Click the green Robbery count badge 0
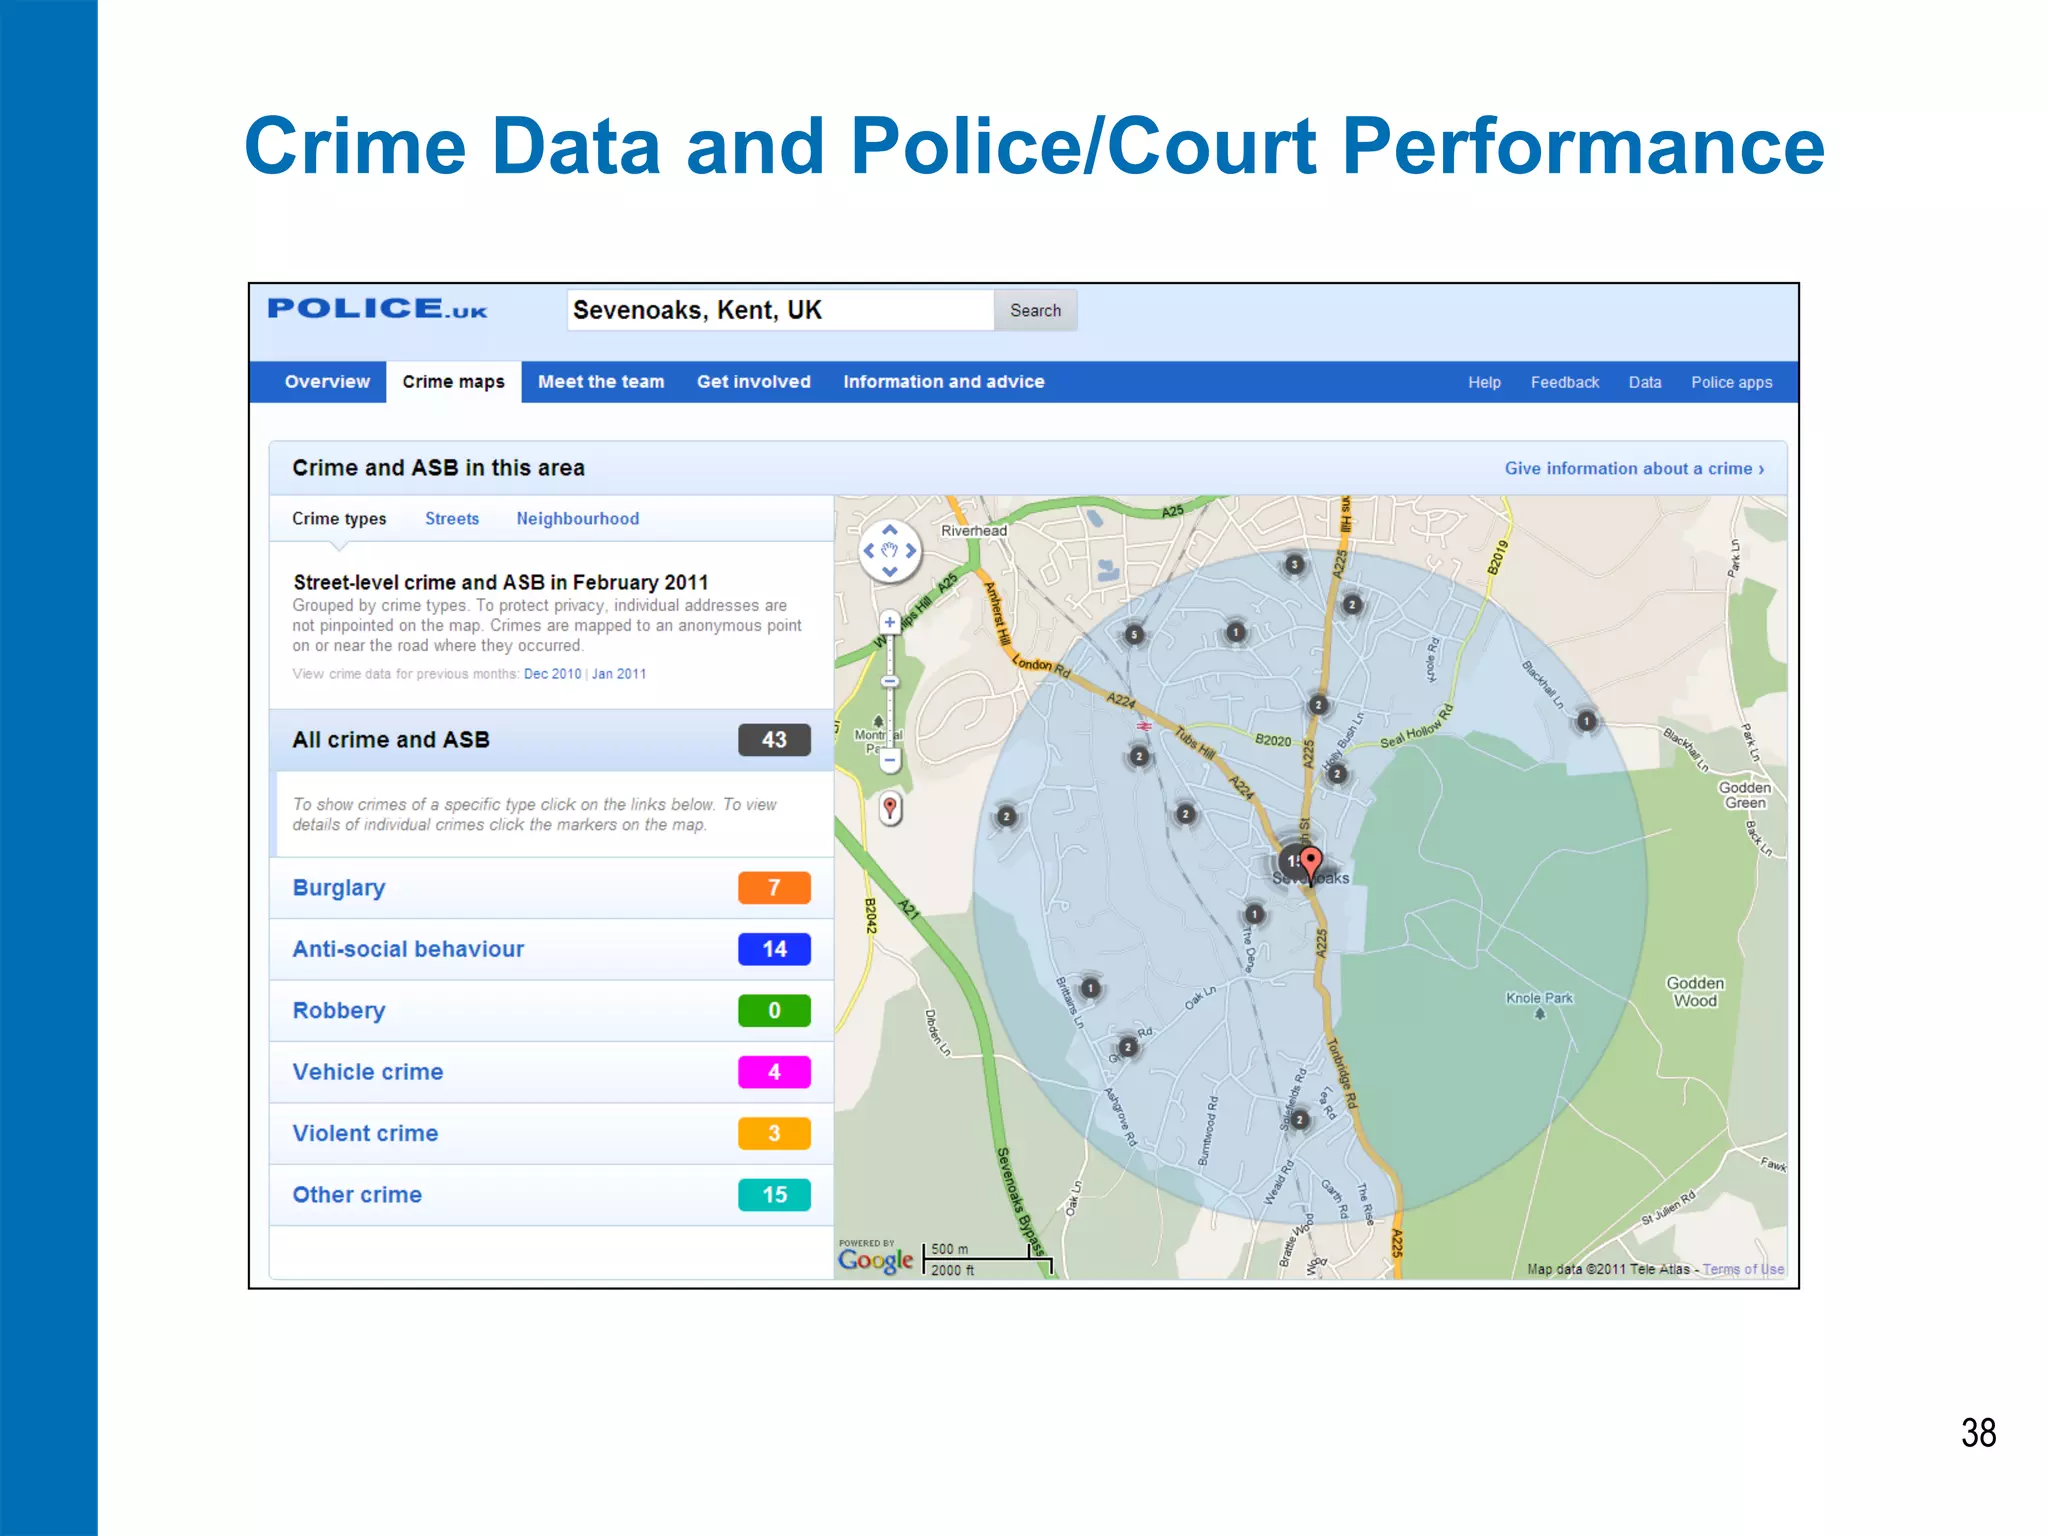 (x=774, y=1011)
